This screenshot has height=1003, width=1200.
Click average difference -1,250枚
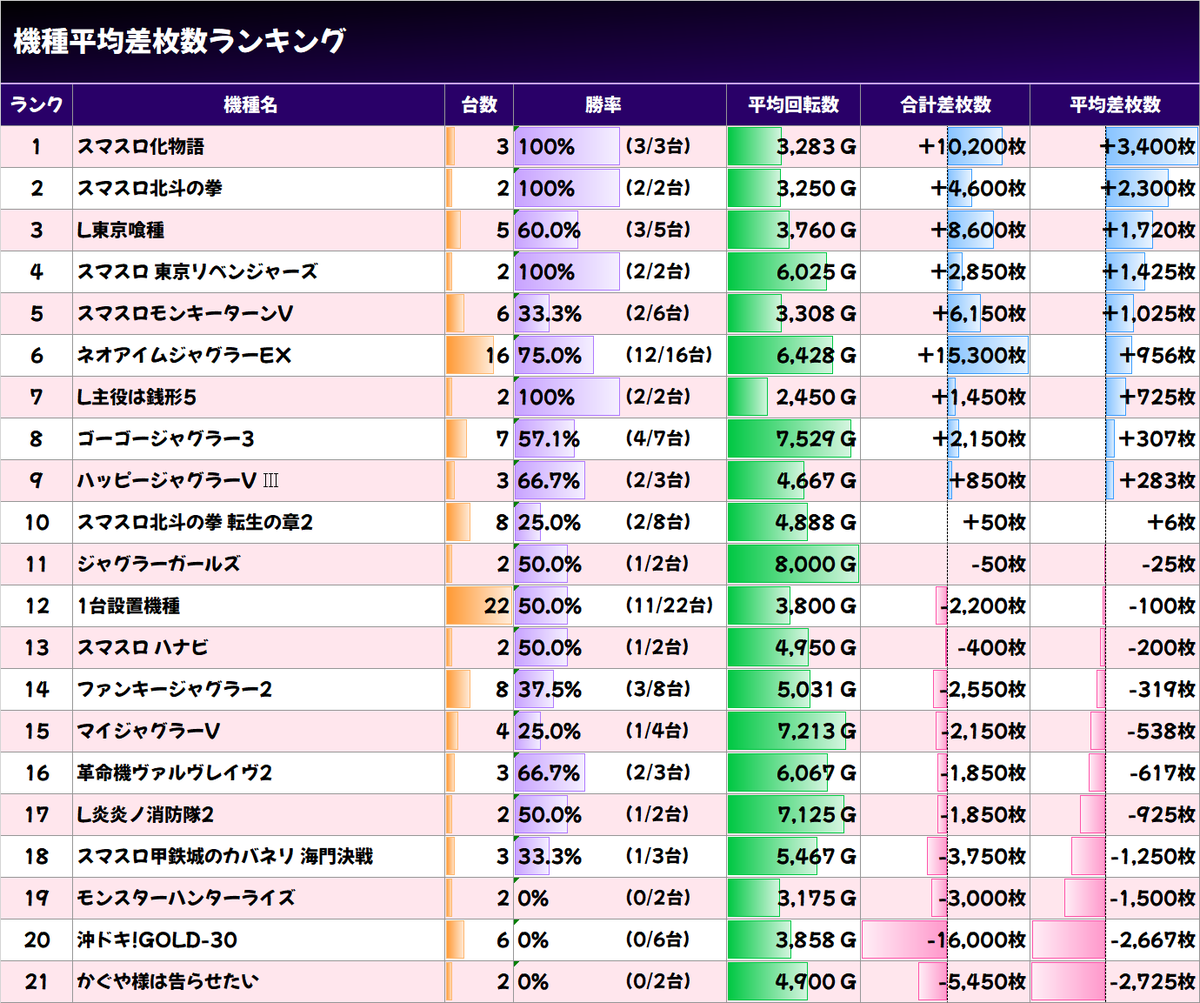coord(1153,857)
